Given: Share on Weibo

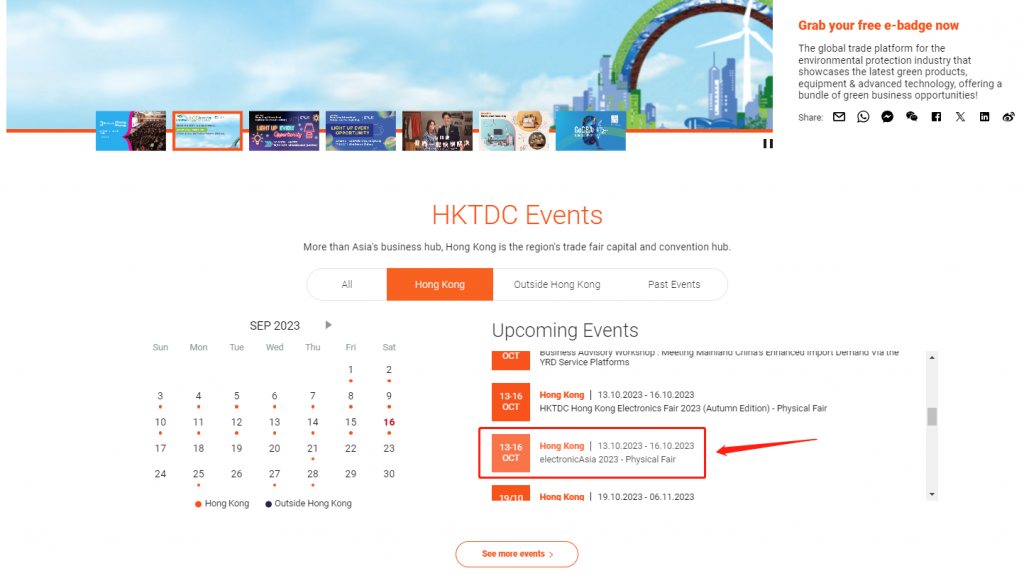Looking at the screenshot, I should (1008, 117).
